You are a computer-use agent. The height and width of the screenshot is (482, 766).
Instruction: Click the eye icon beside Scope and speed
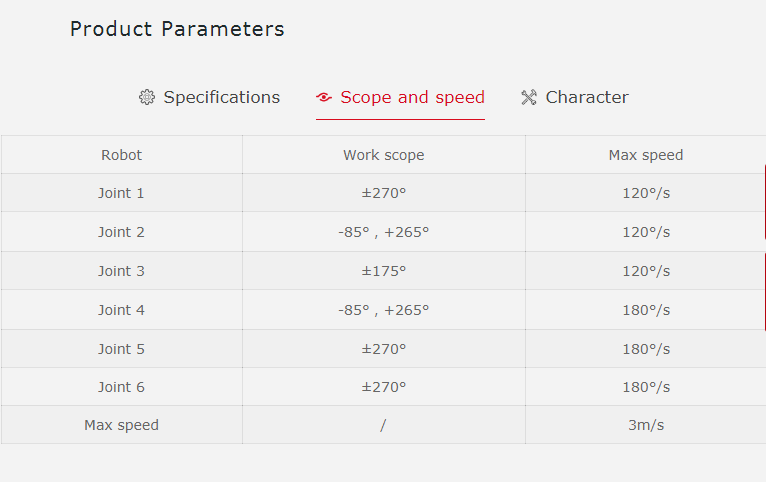324,98
